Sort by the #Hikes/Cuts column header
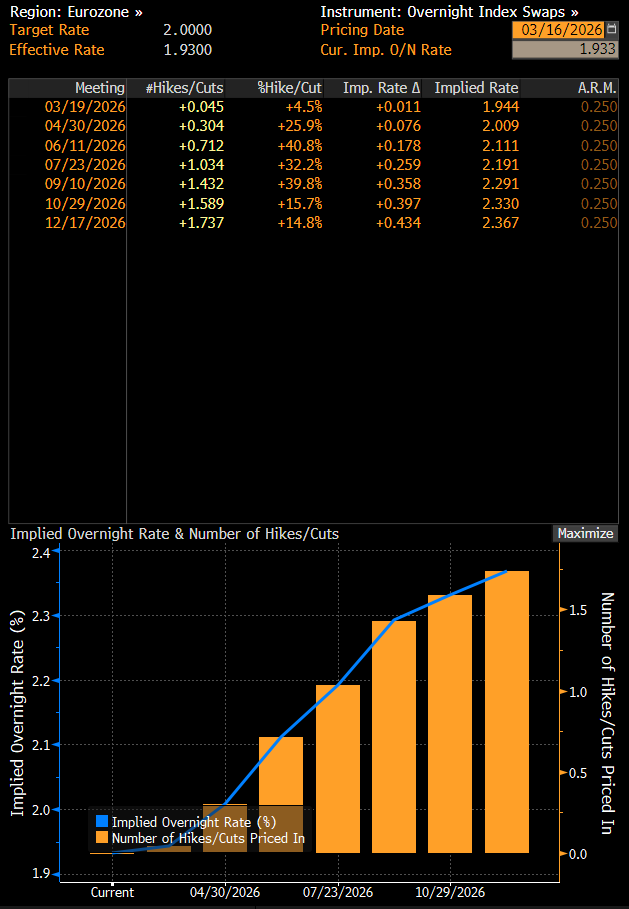Image resolution: width=629 pixels, height=909 pixels. coord(185,88)
